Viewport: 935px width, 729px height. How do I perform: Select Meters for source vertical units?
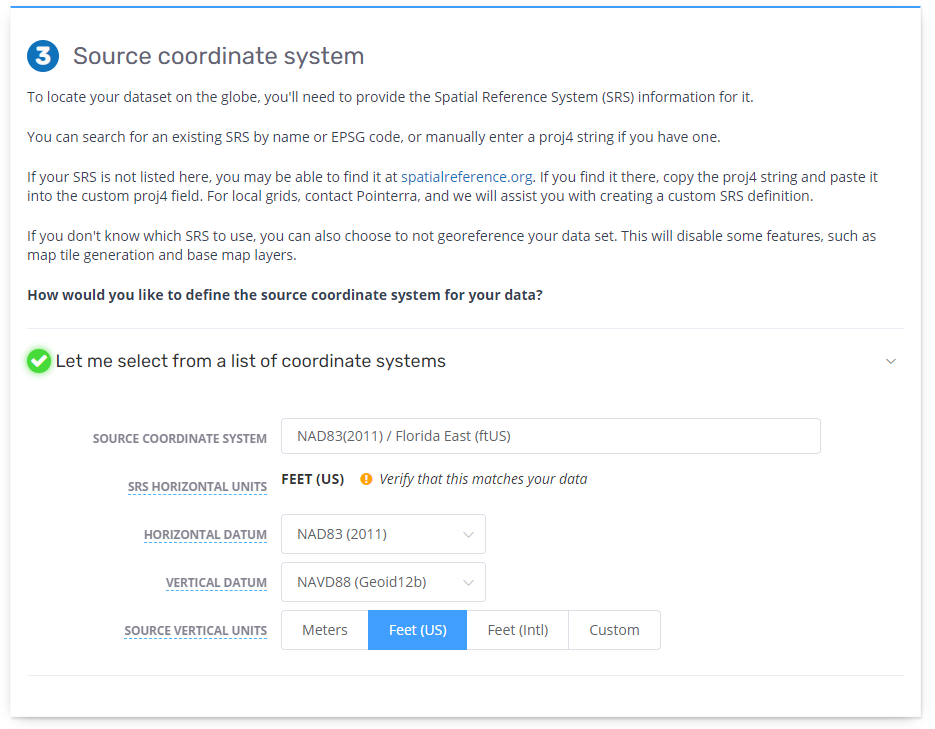click(324, 630)
